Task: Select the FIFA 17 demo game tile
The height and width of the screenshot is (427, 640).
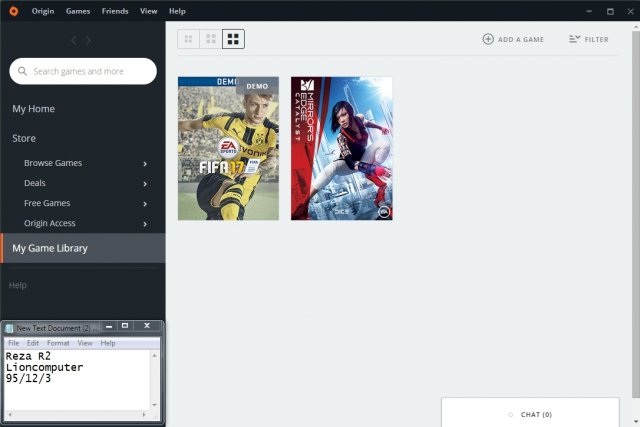Action: (227, 148)
